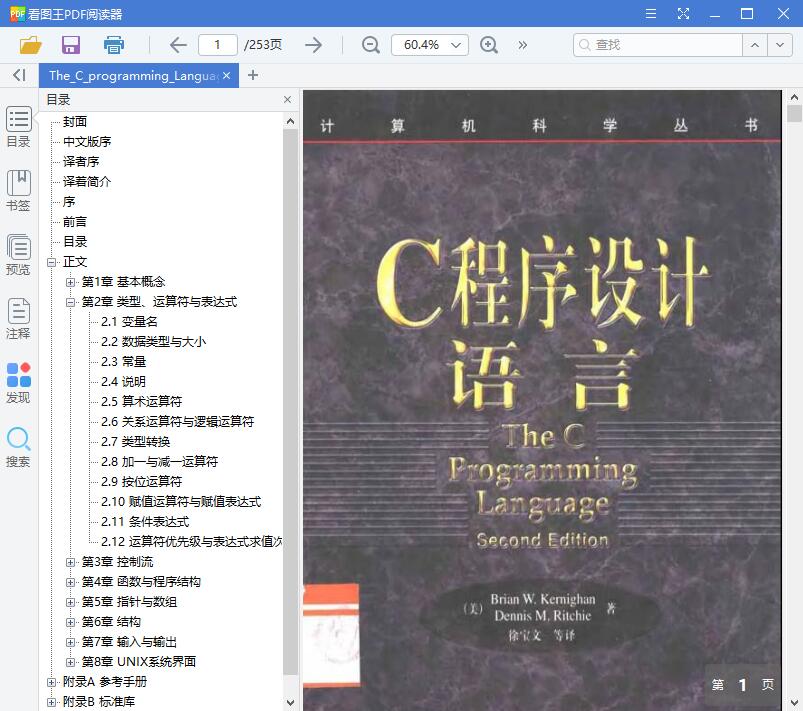
Task: Zoom in with the plus magnifier
Action: [x=489, y=45]
